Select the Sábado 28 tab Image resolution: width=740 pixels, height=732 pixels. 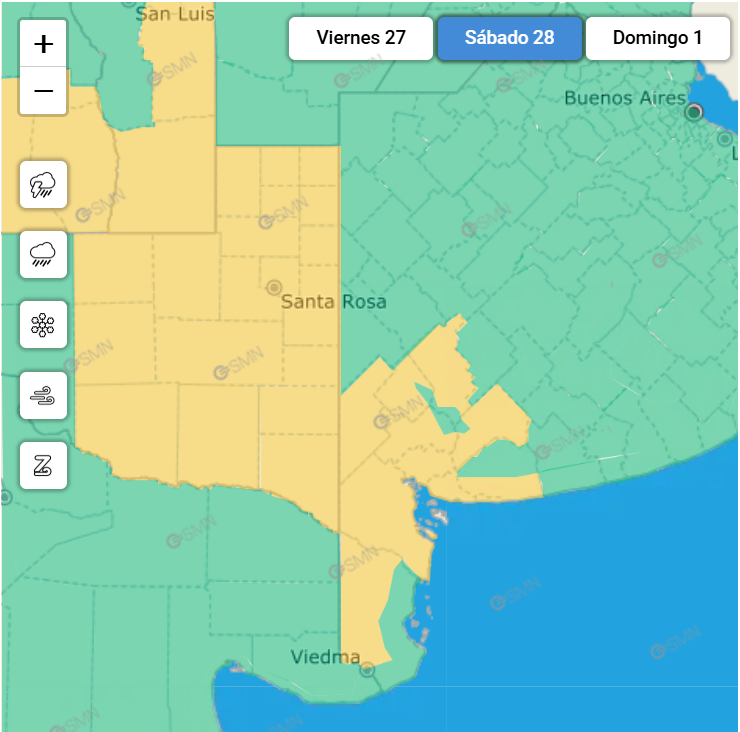509,38
